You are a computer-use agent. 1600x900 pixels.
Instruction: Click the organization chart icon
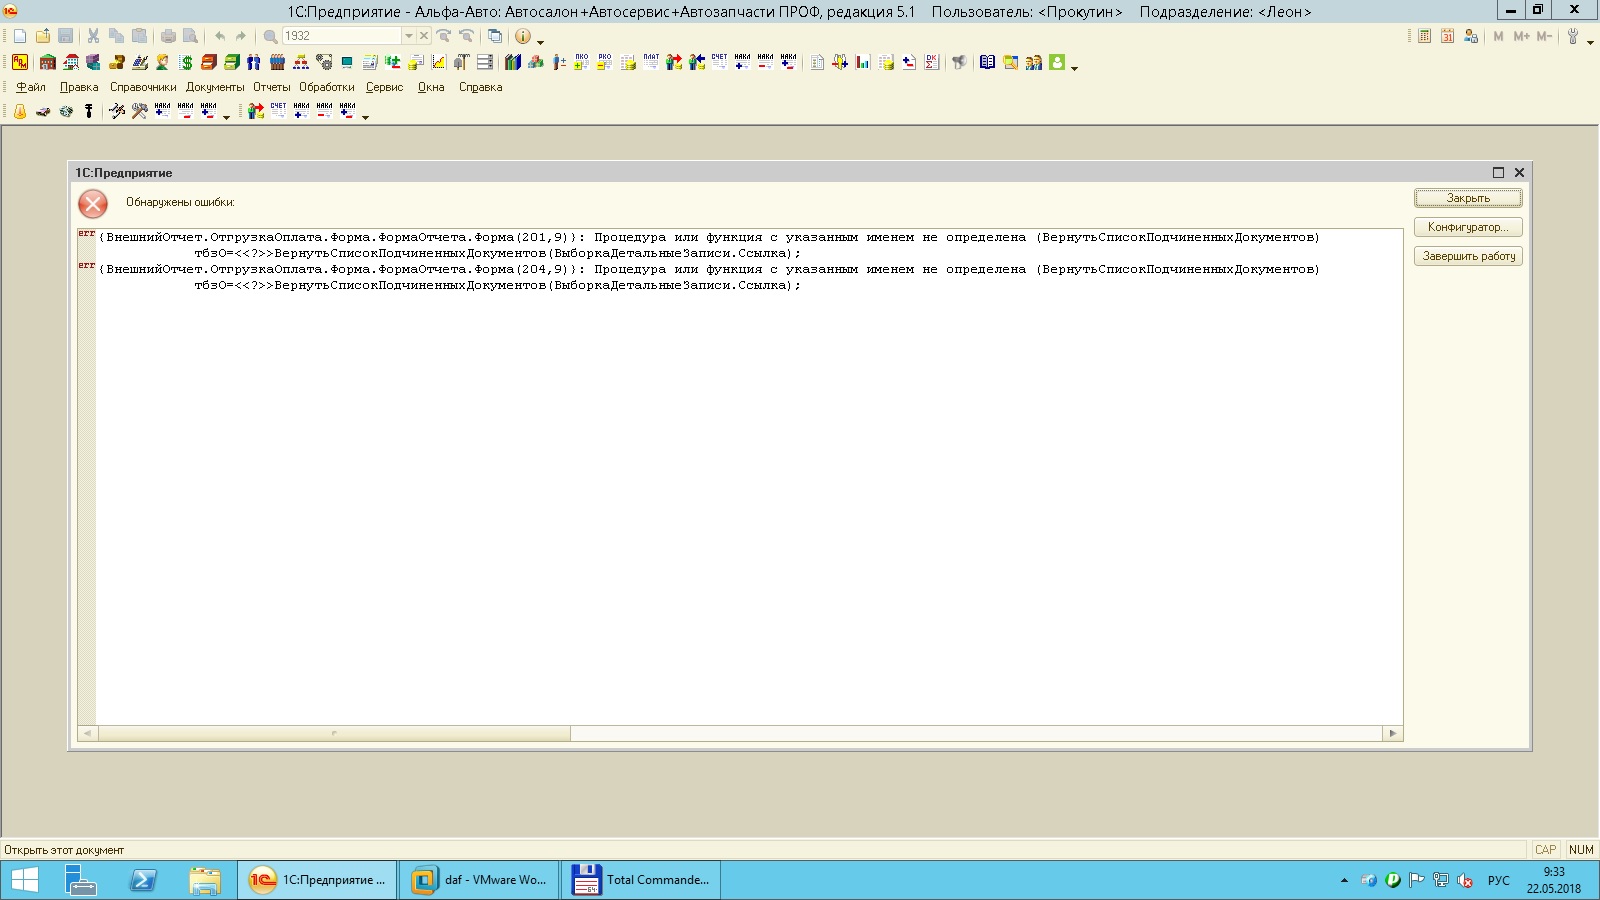tap(301, 62)
